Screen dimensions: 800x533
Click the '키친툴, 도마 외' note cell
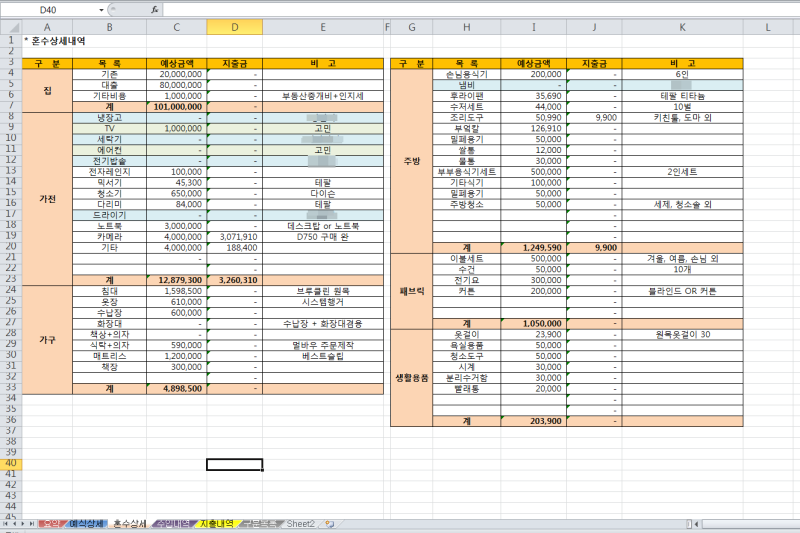tap(682, 118)
